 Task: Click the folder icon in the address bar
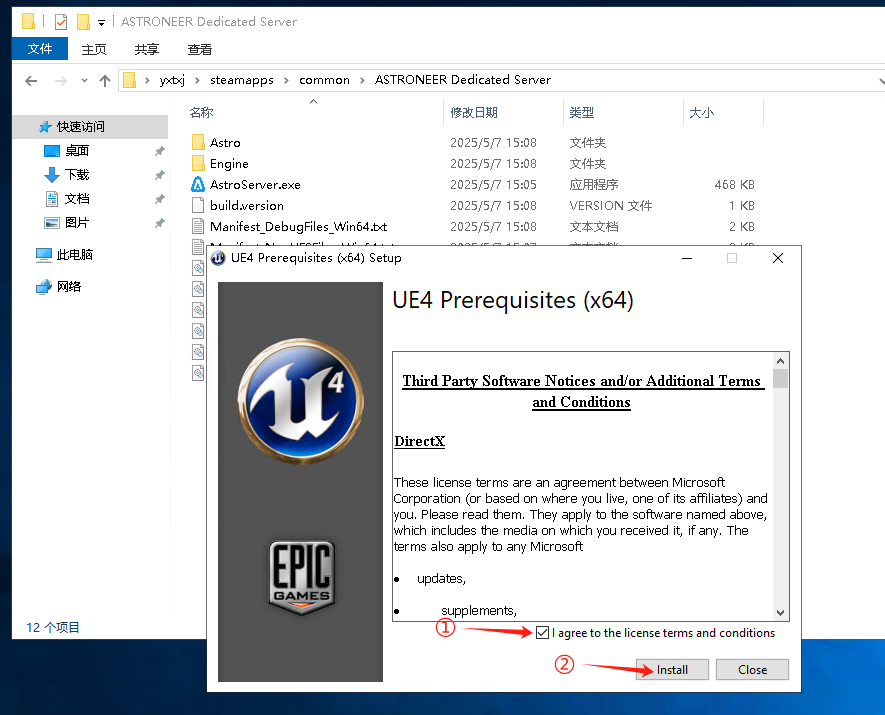pyautogui.click(x=129, y=80)
